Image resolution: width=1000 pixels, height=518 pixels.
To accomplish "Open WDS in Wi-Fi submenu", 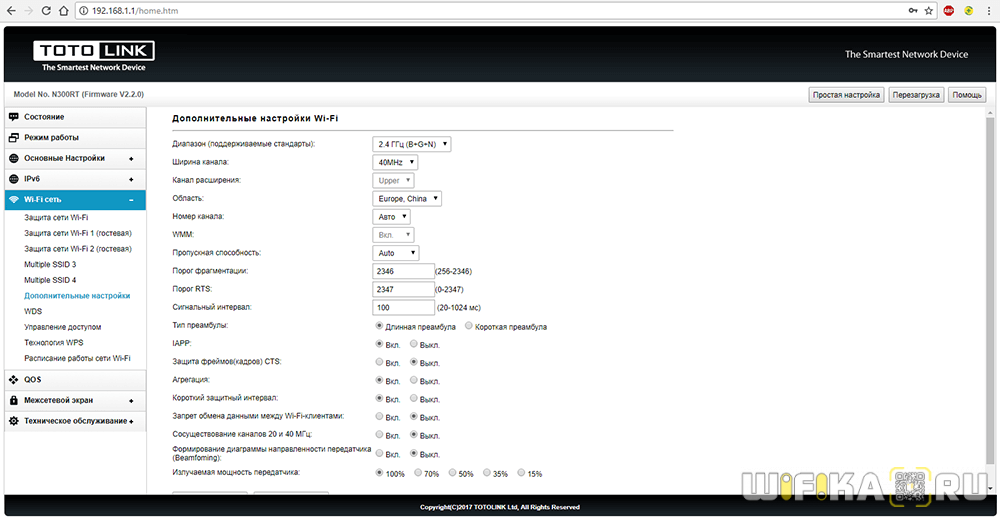I will (33, 311).
